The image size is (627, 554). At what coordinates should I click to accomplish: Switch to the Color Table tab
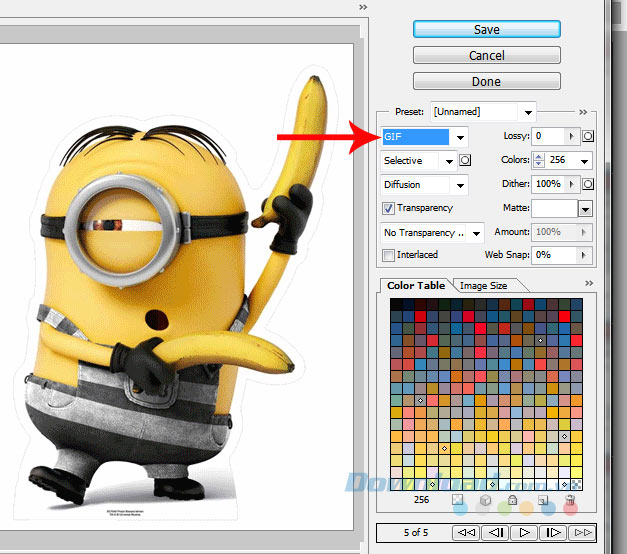416,285
